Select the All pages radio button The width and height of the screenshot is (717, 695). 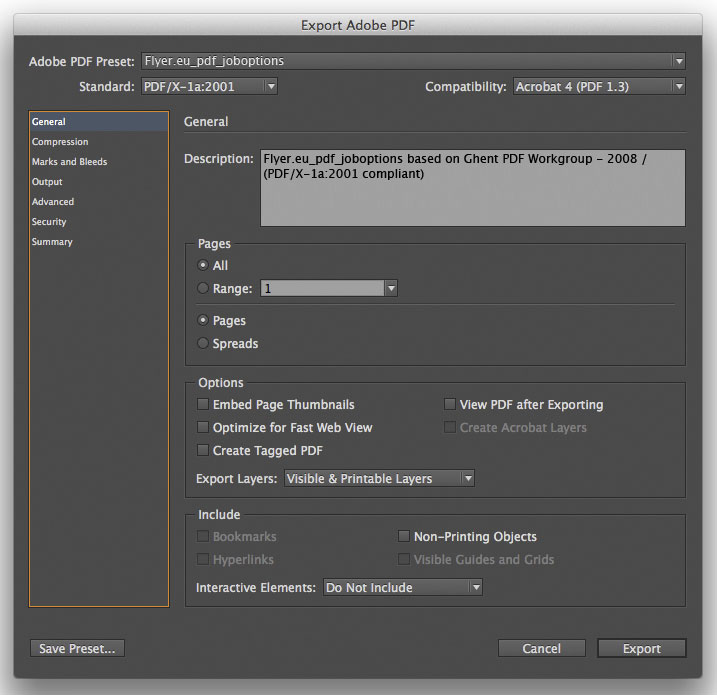[203, 265]
